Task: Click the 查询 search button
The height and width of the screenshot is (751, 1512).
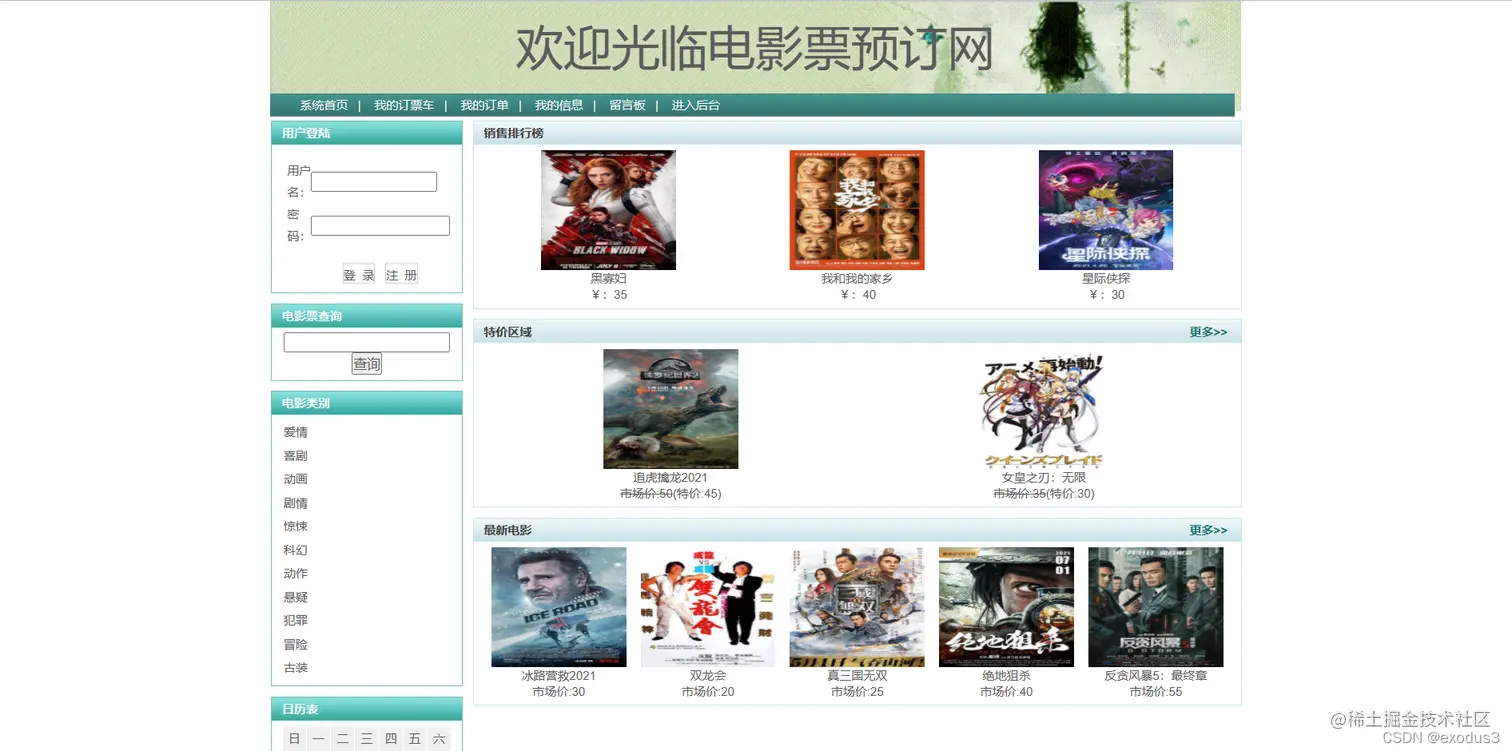Action: (366, 363)
